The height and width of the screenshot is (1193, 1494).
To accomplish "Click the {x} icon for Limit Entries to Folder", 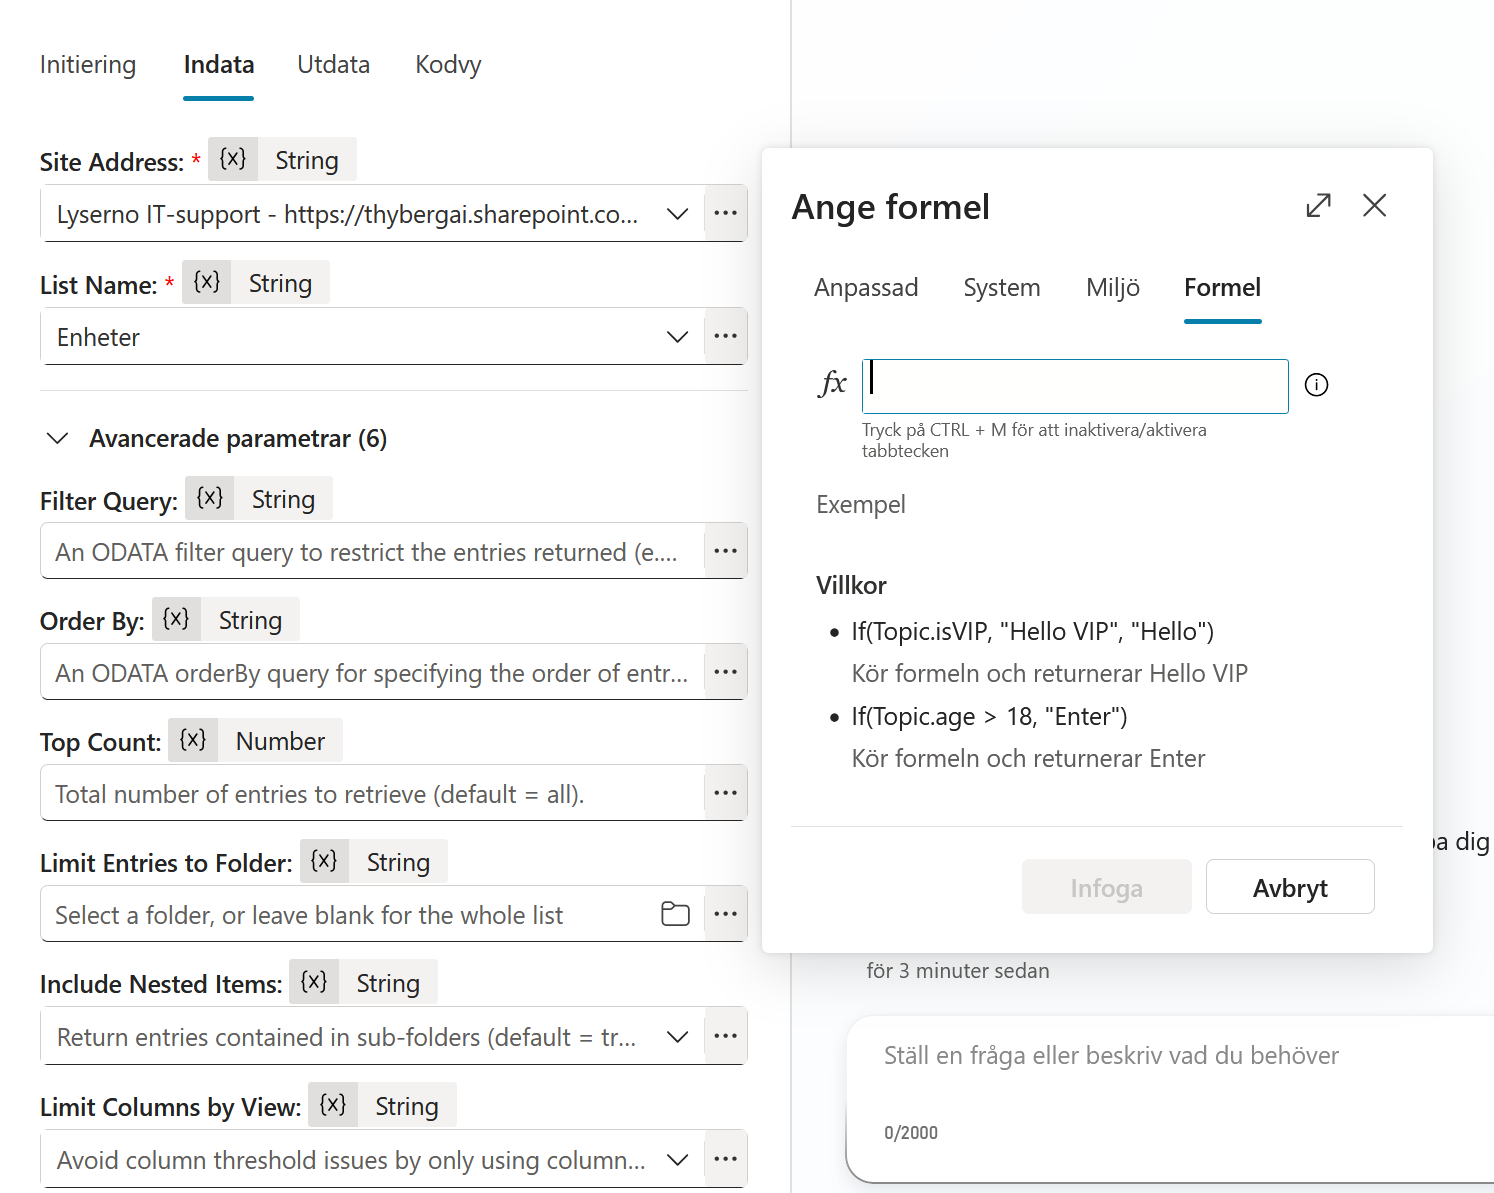I will [x=324, y=861].
